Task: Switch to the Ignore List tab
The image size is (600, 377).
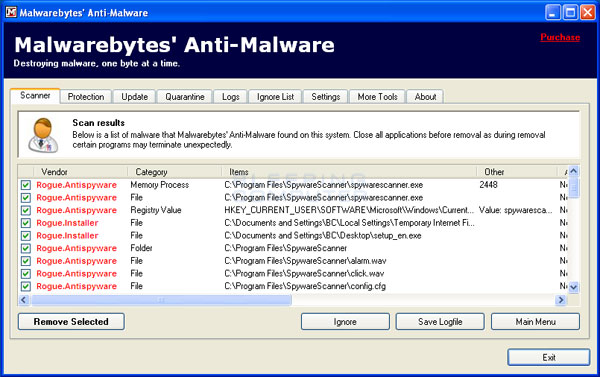Action: click(x=275, y=97)
